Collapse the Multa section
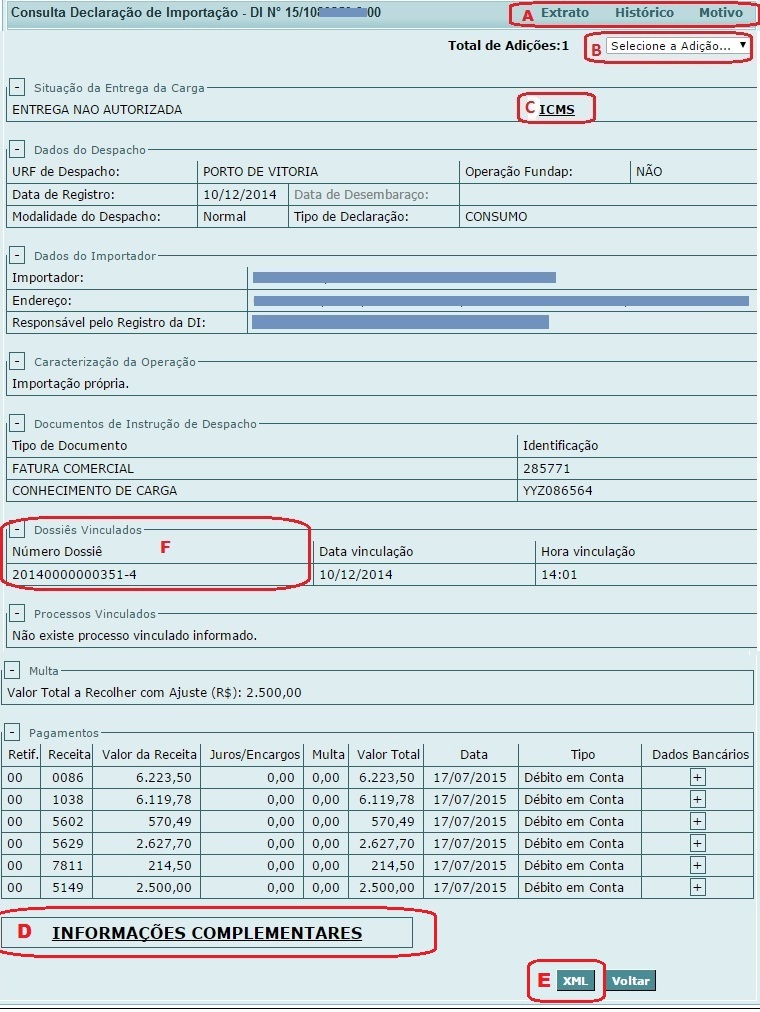 [x=12, y=671]
